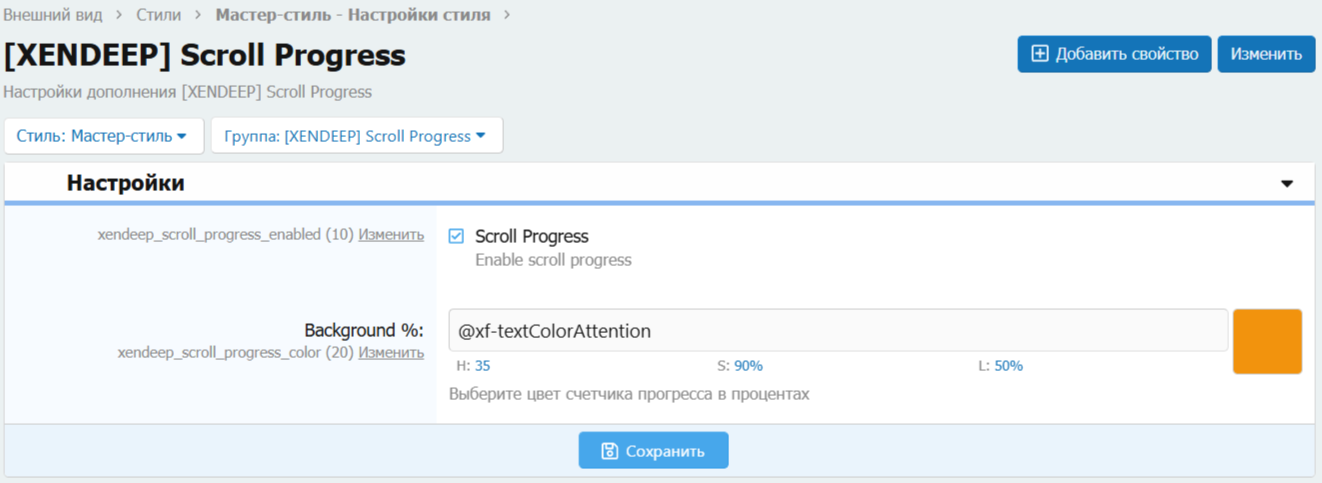Select the Настройки tab heading
This screenshot has width=1322, height=483.
coord(125,183)
